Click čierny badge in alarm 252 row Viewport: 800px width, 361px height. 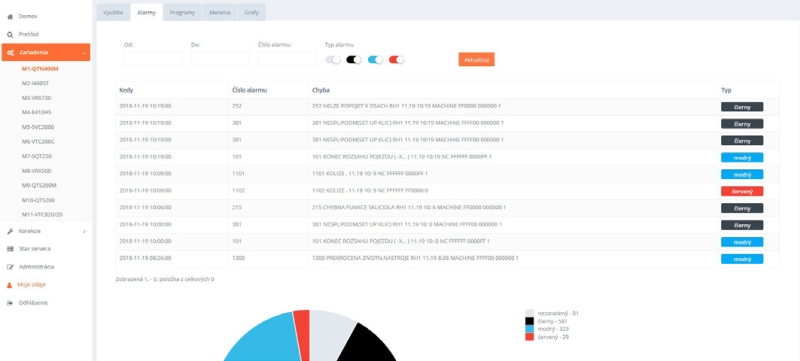(x=742, y=107)
